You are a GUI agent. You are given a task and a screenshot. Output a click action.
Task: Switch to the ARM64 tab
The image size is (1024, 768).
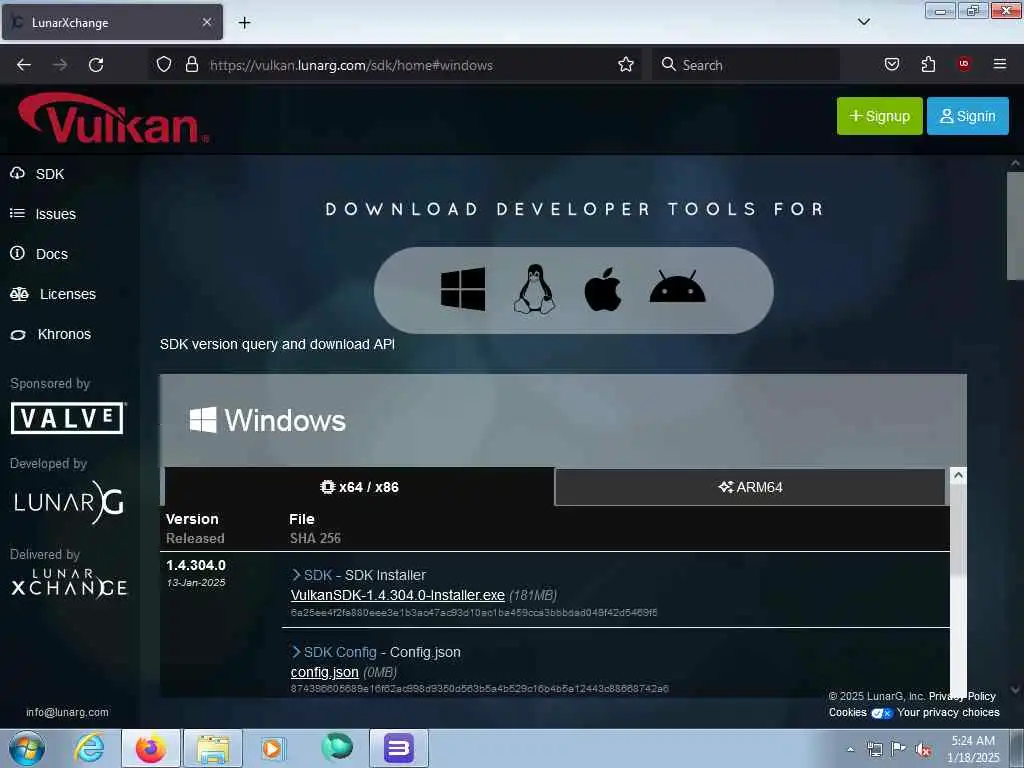click(750, 487)
